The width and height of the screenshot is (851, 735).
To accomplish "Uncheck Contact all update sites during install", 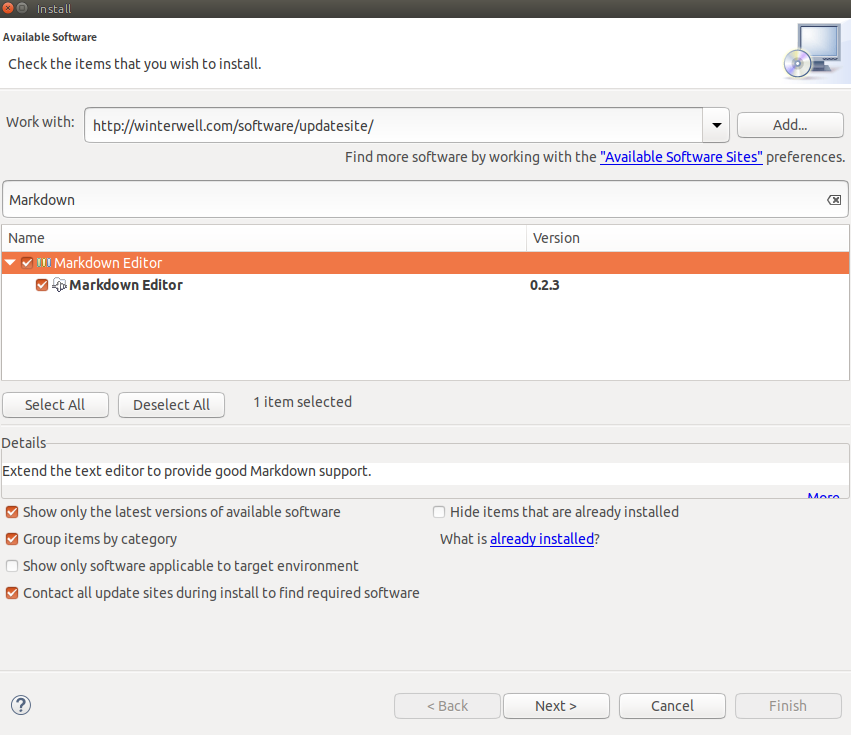I will point(11,592).
